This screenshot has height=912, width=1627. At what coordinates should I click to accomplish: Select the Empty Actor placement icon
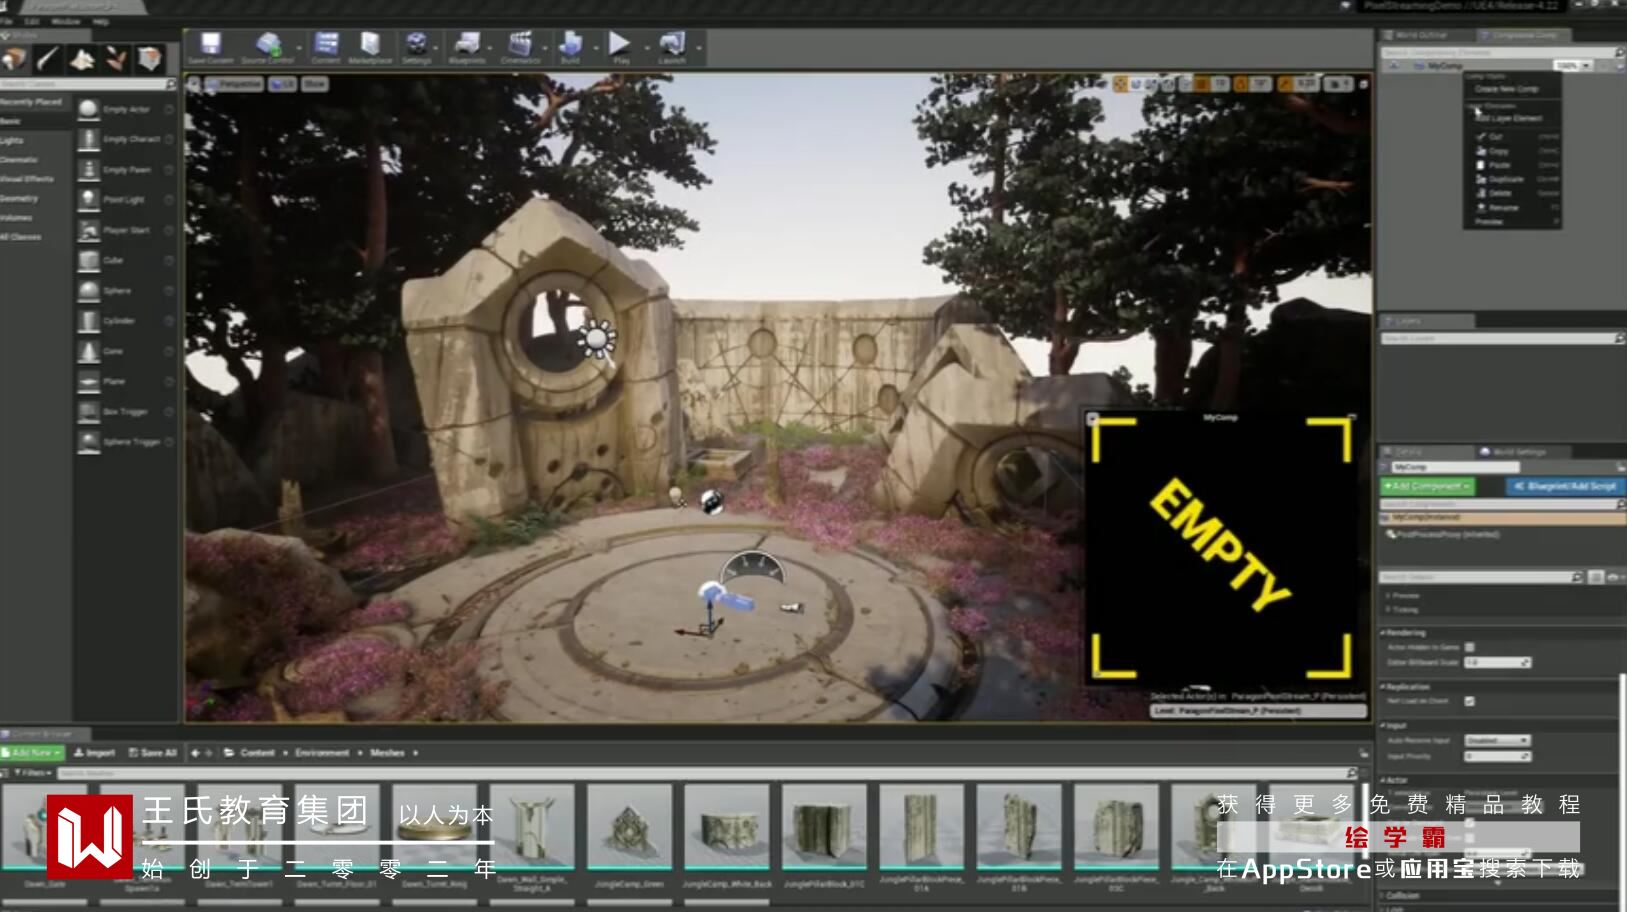[x=89, y=109]
